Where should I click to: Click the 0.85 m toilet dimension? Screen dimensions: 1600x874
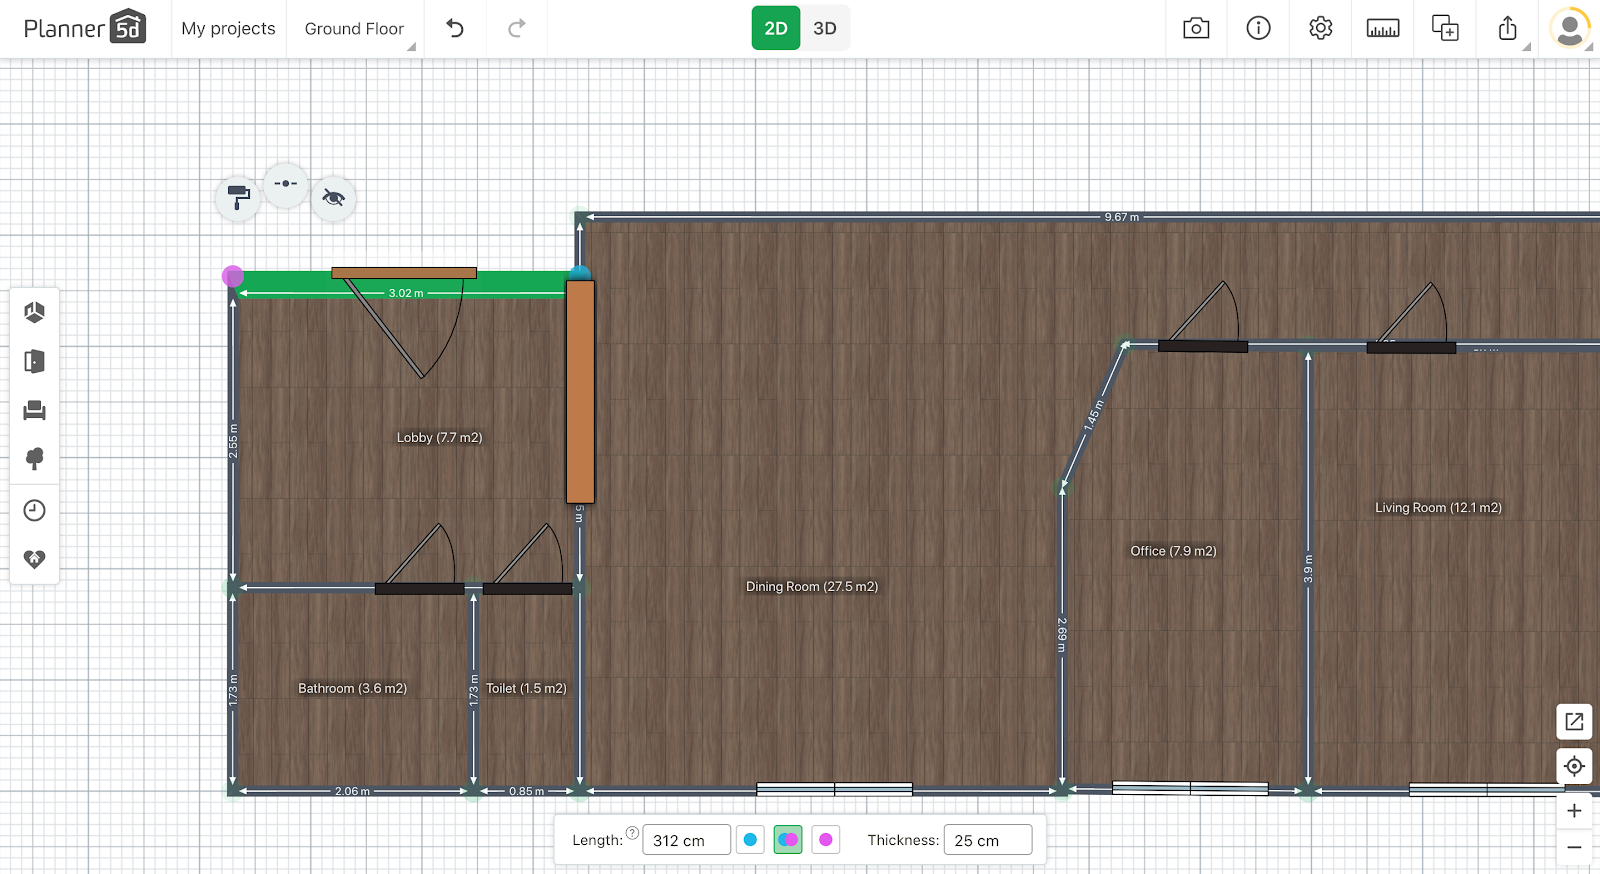pyautogui.click(x=527, y=791)
